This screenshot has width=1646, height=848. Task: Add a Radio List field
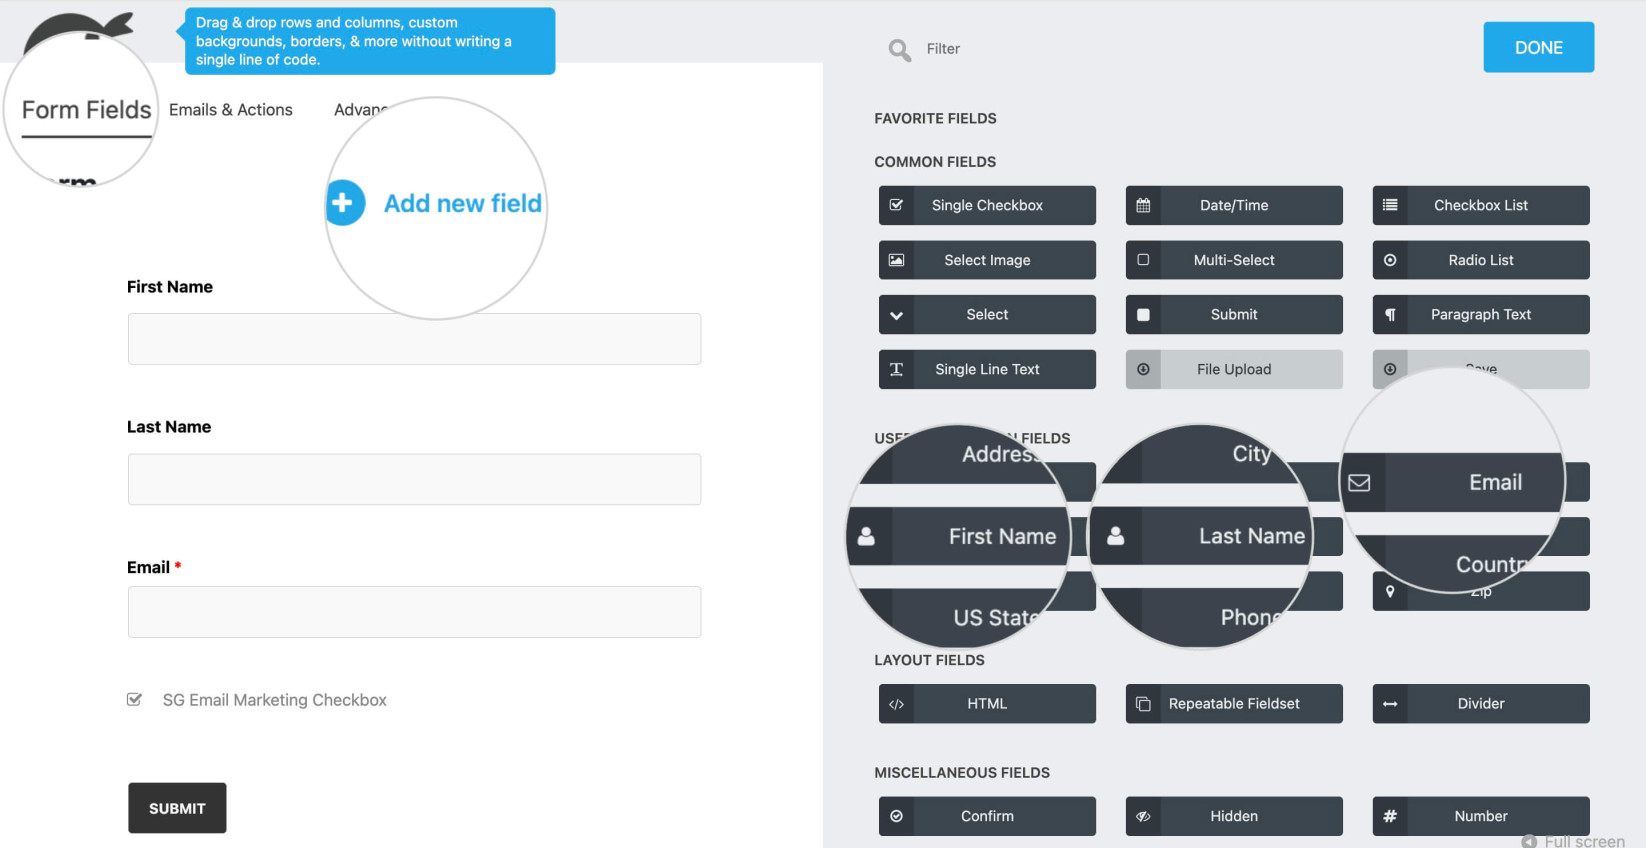(1481, 260)
